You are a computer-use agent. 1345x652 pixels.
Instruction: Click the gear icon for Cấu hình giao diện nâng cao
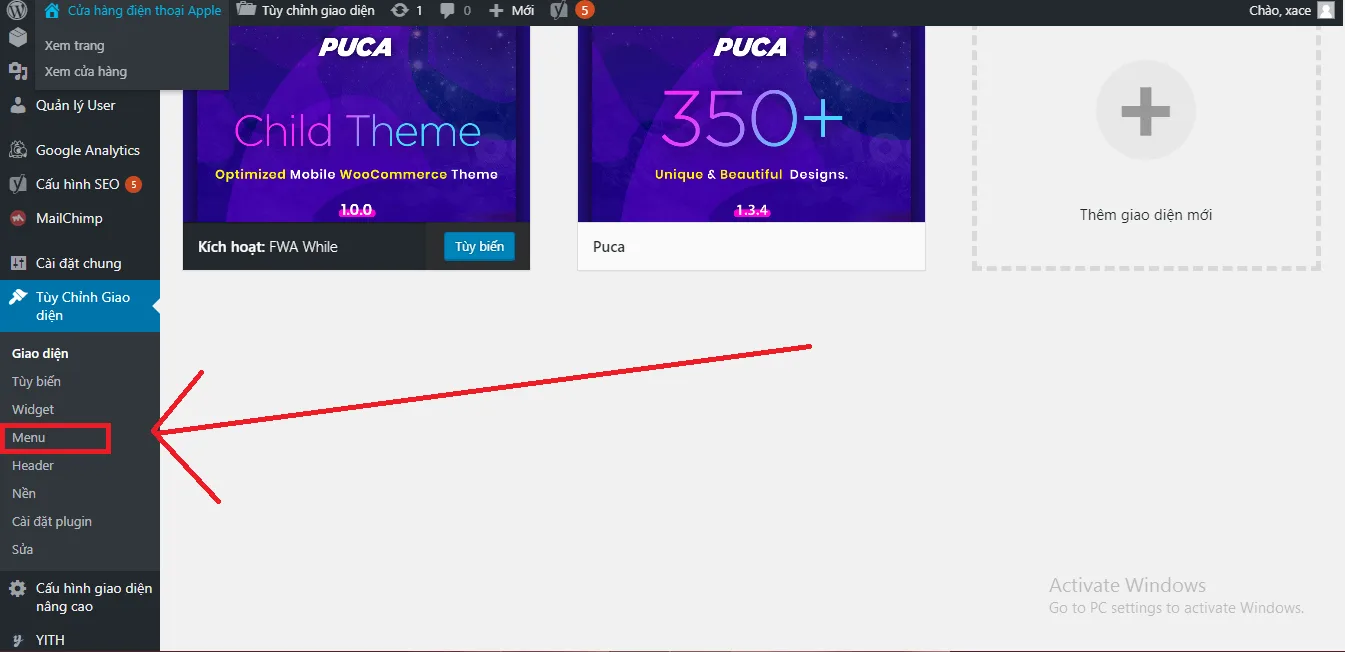(17, 589)
